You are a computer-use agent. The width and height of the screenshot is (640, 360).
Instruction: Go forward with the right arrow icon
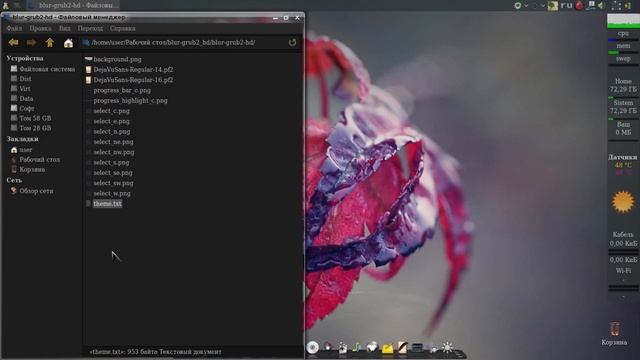coord(31,42)
